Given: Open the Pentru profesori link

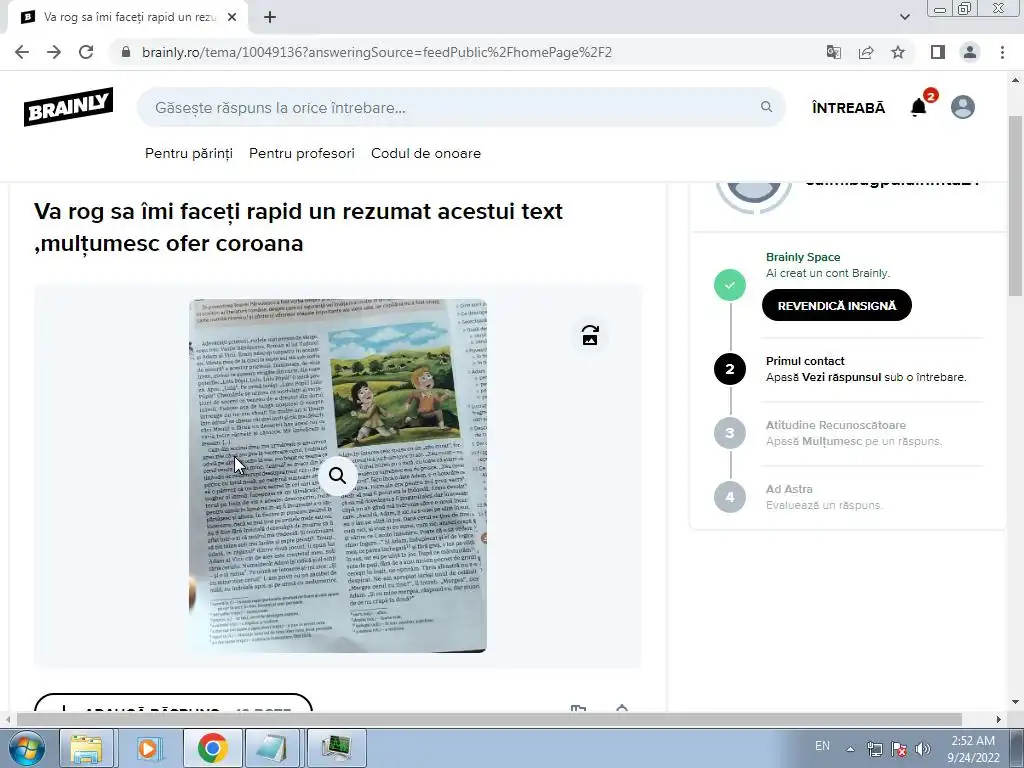Looking at the screenshot, I should [302, 153].
